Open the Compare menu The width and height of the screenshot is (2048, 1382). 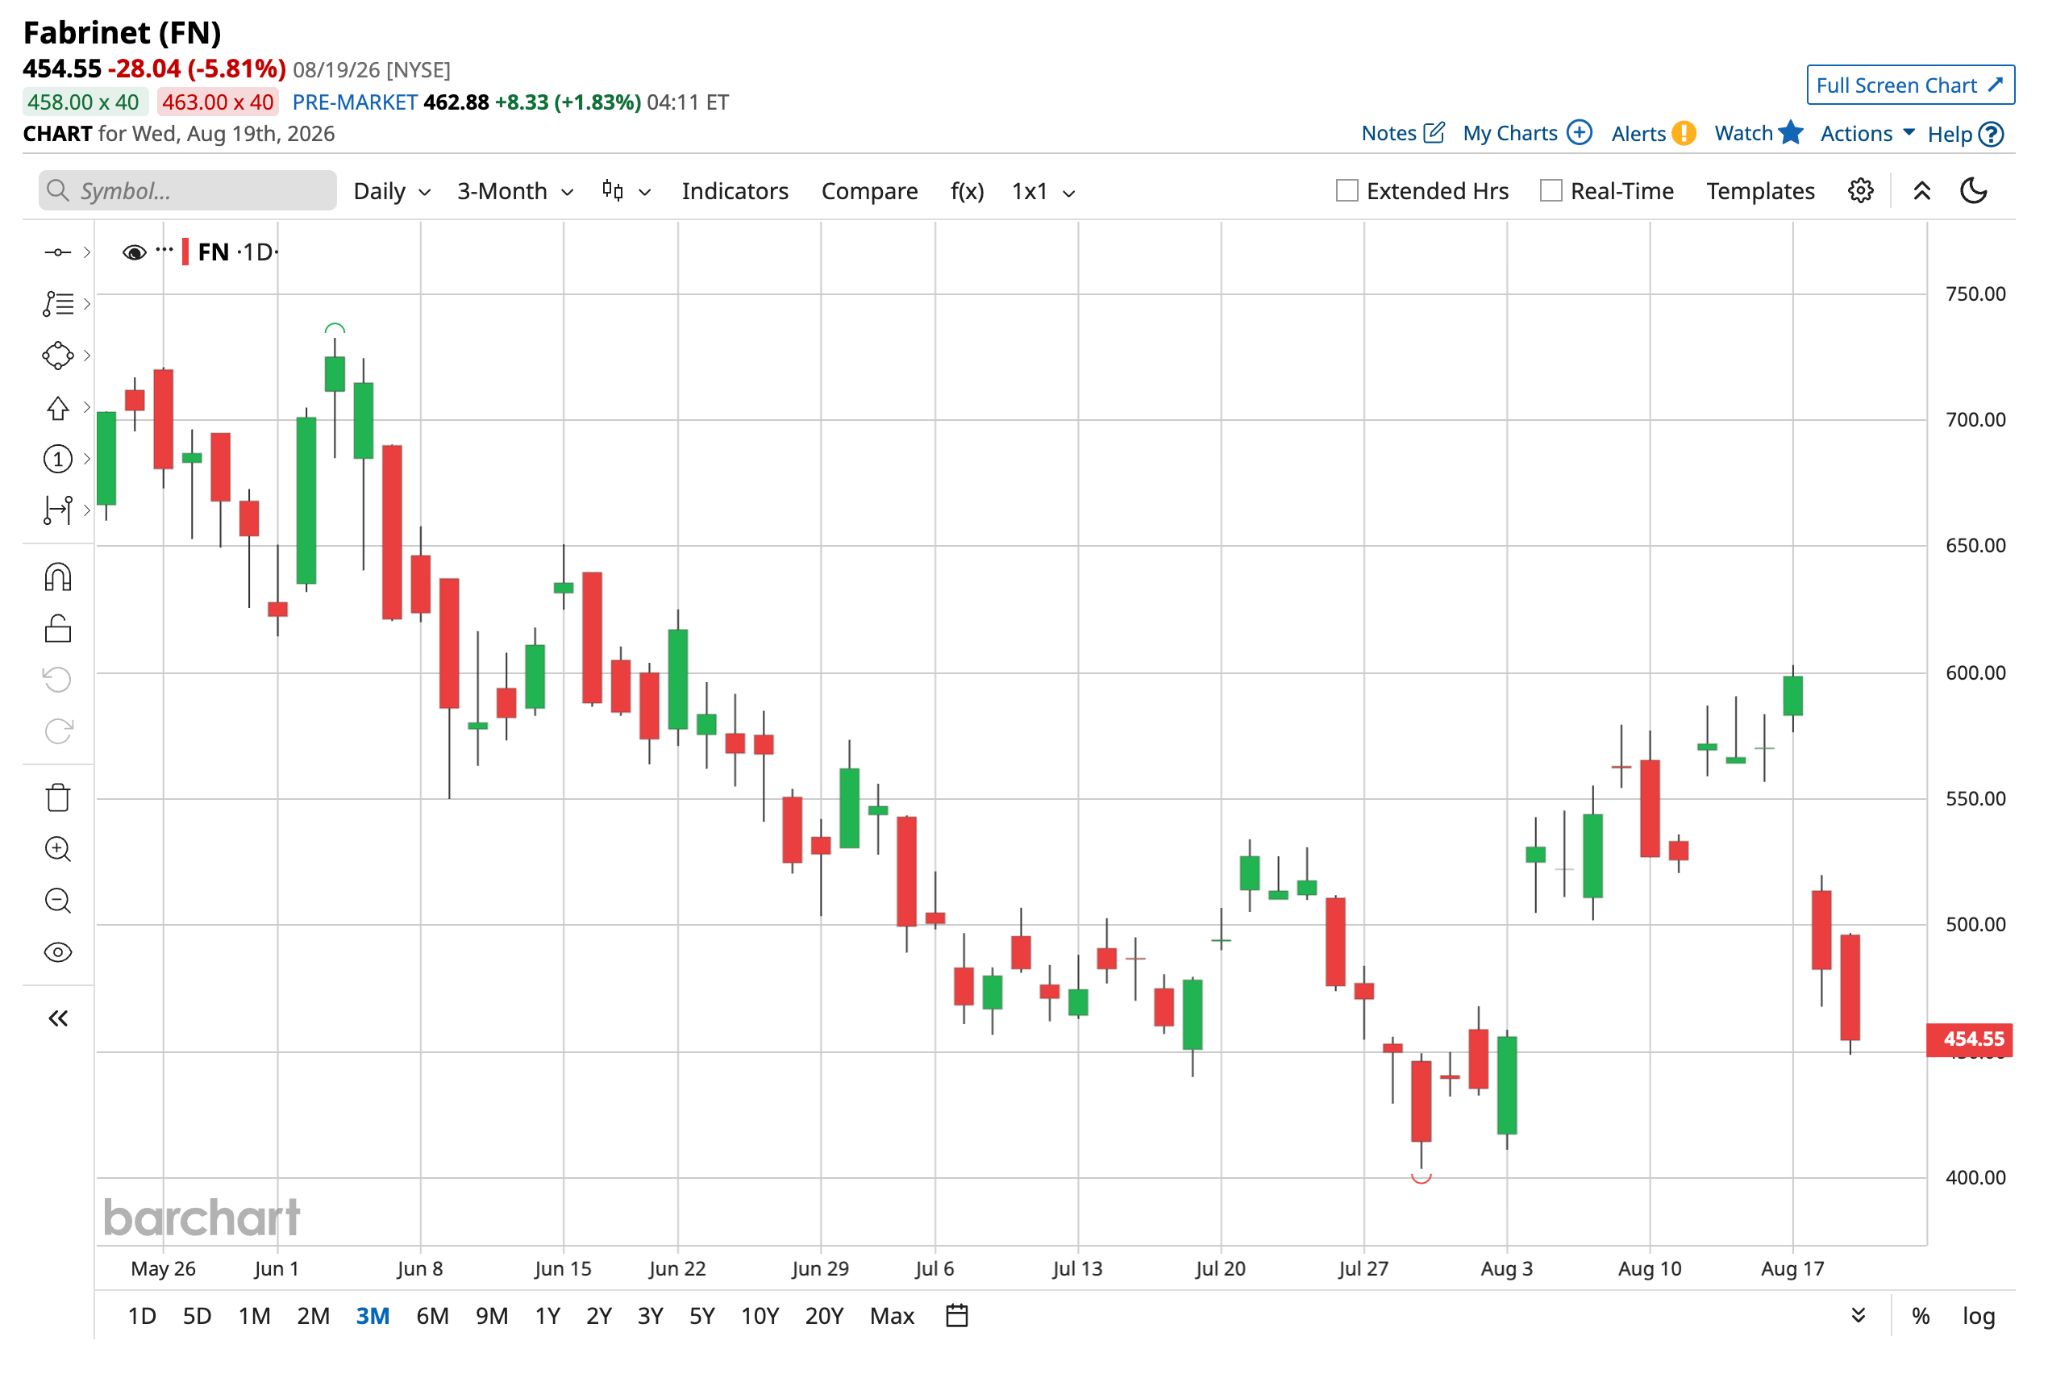(x=869, y=191)
